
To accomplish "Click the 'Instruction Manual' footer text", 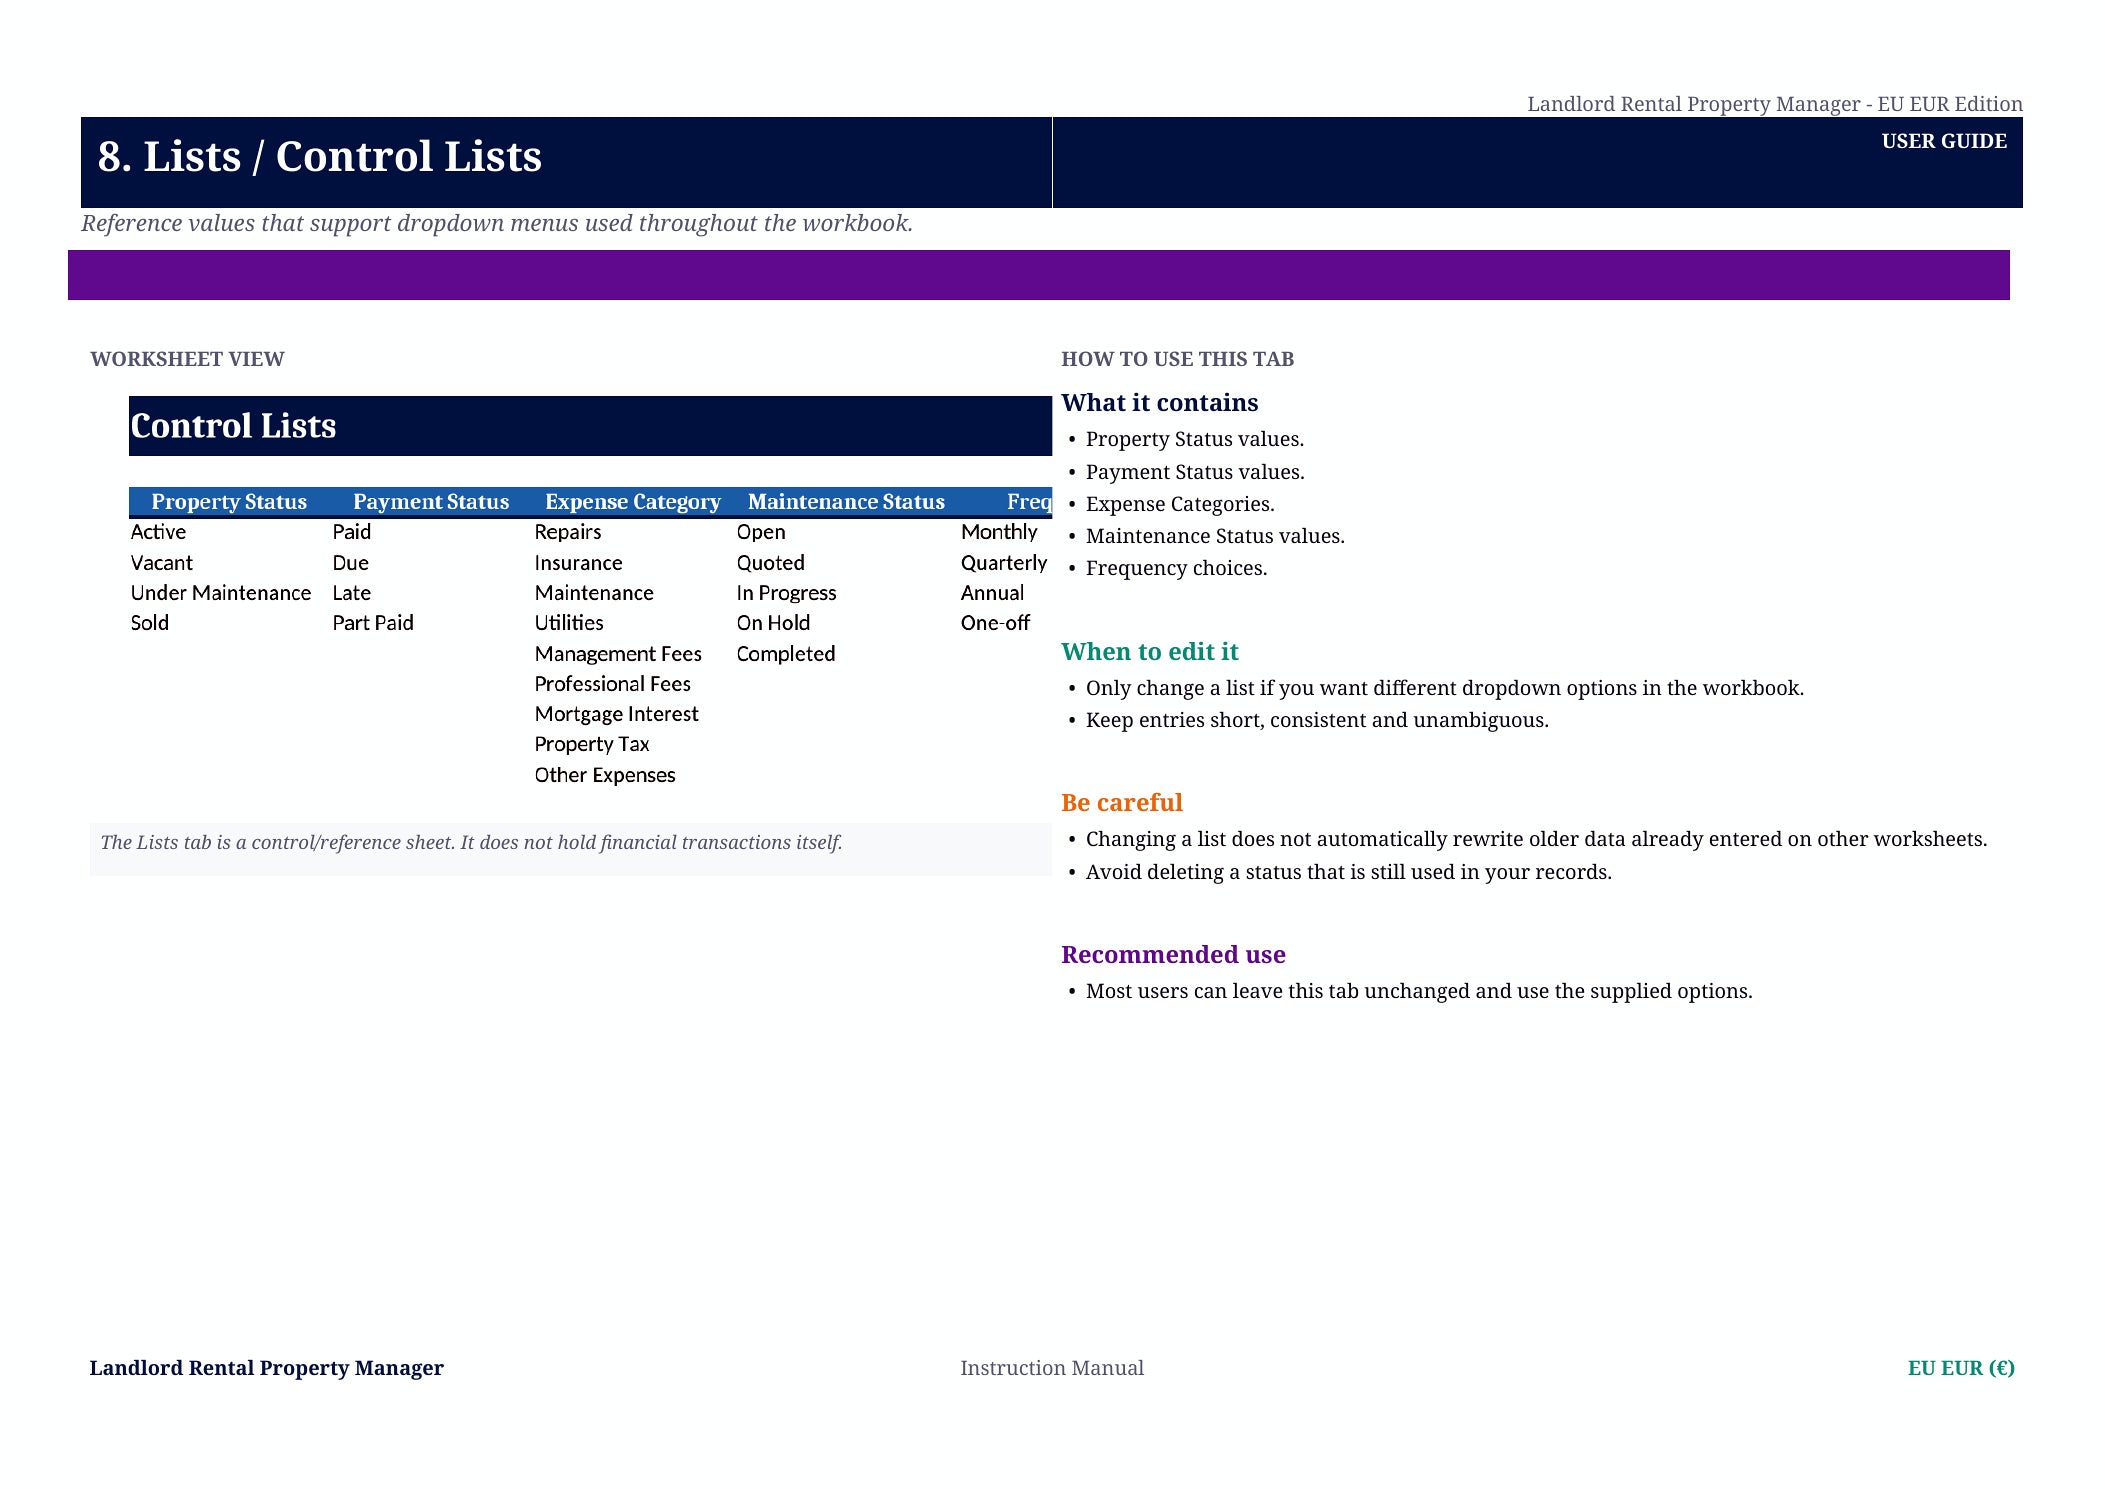I will click(1051, 1368).
